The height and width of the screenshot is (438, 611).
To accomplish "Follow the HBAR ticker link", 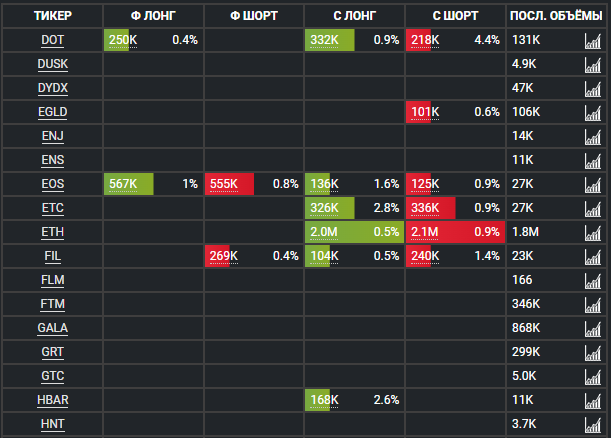I will tap(52, 400).
